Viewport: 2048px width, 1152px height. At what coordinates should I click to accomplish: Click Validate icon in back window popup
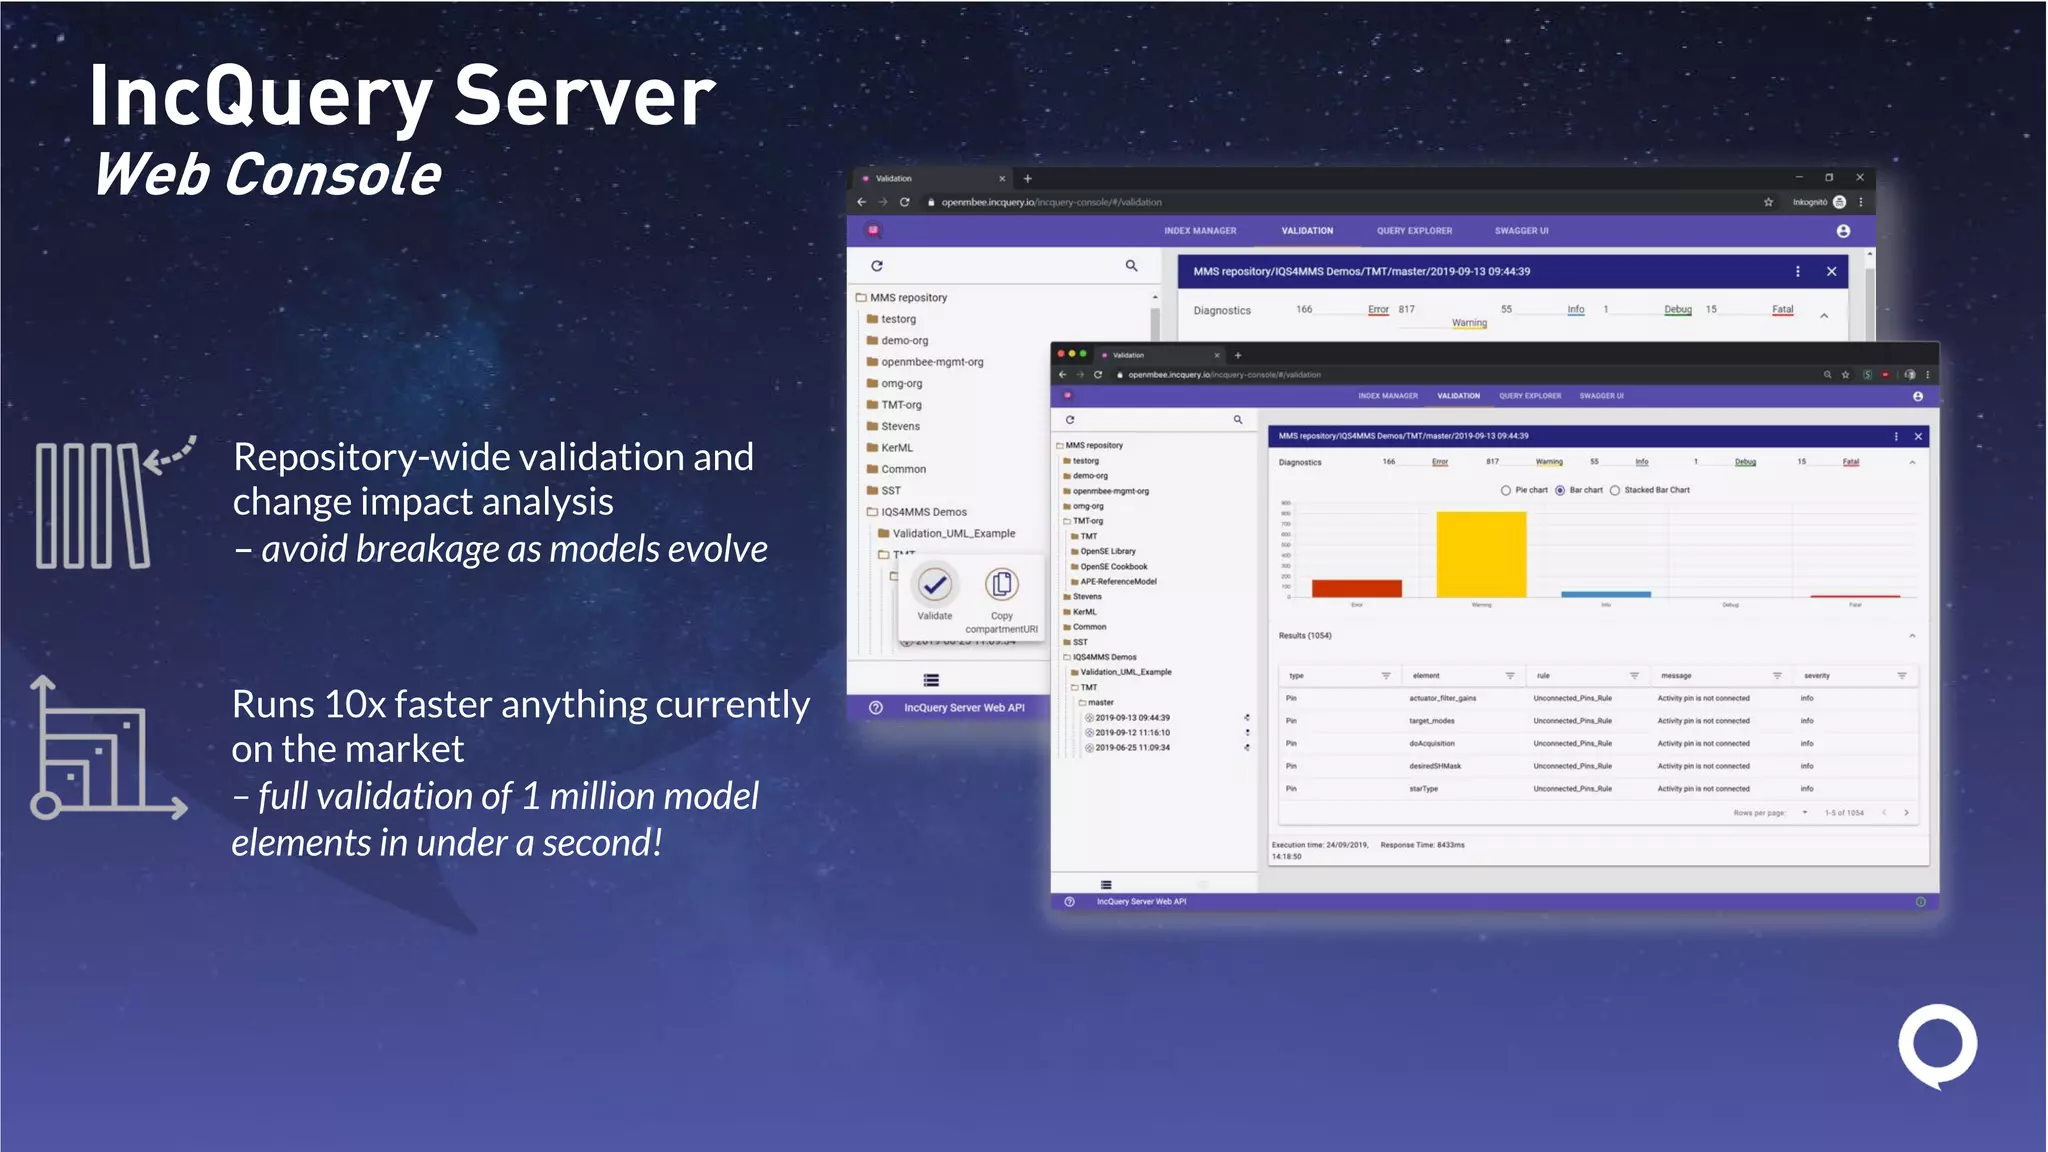click(935, 584)
